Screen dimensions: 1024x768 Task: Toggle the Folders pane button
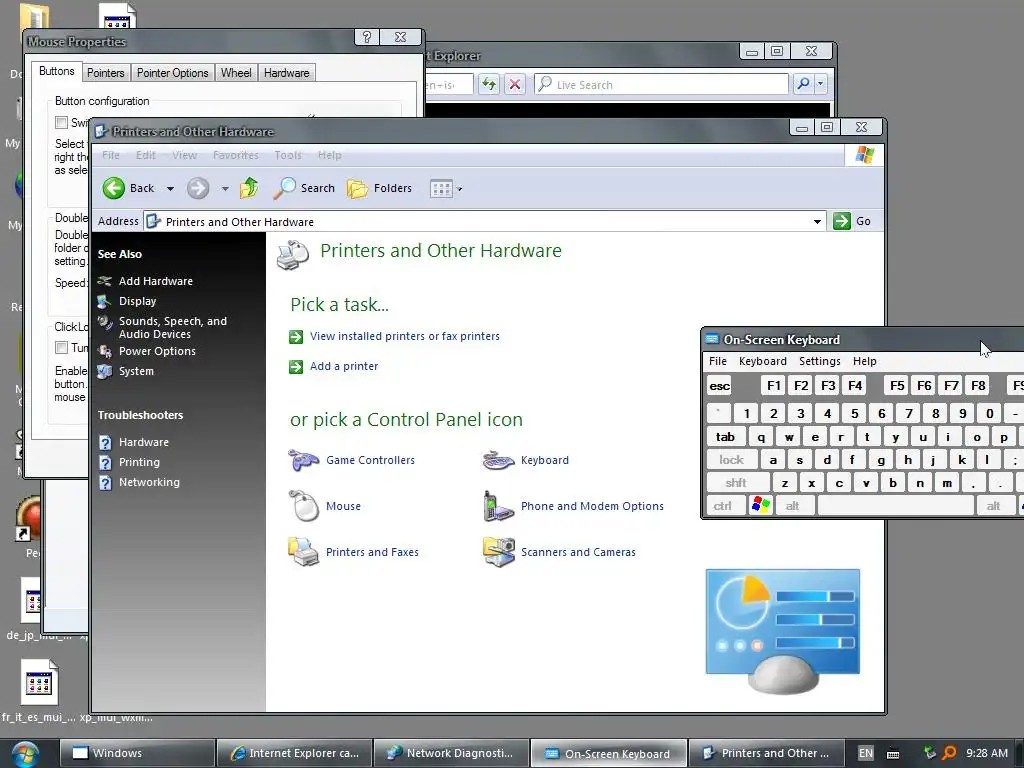[x=379, y=189]
